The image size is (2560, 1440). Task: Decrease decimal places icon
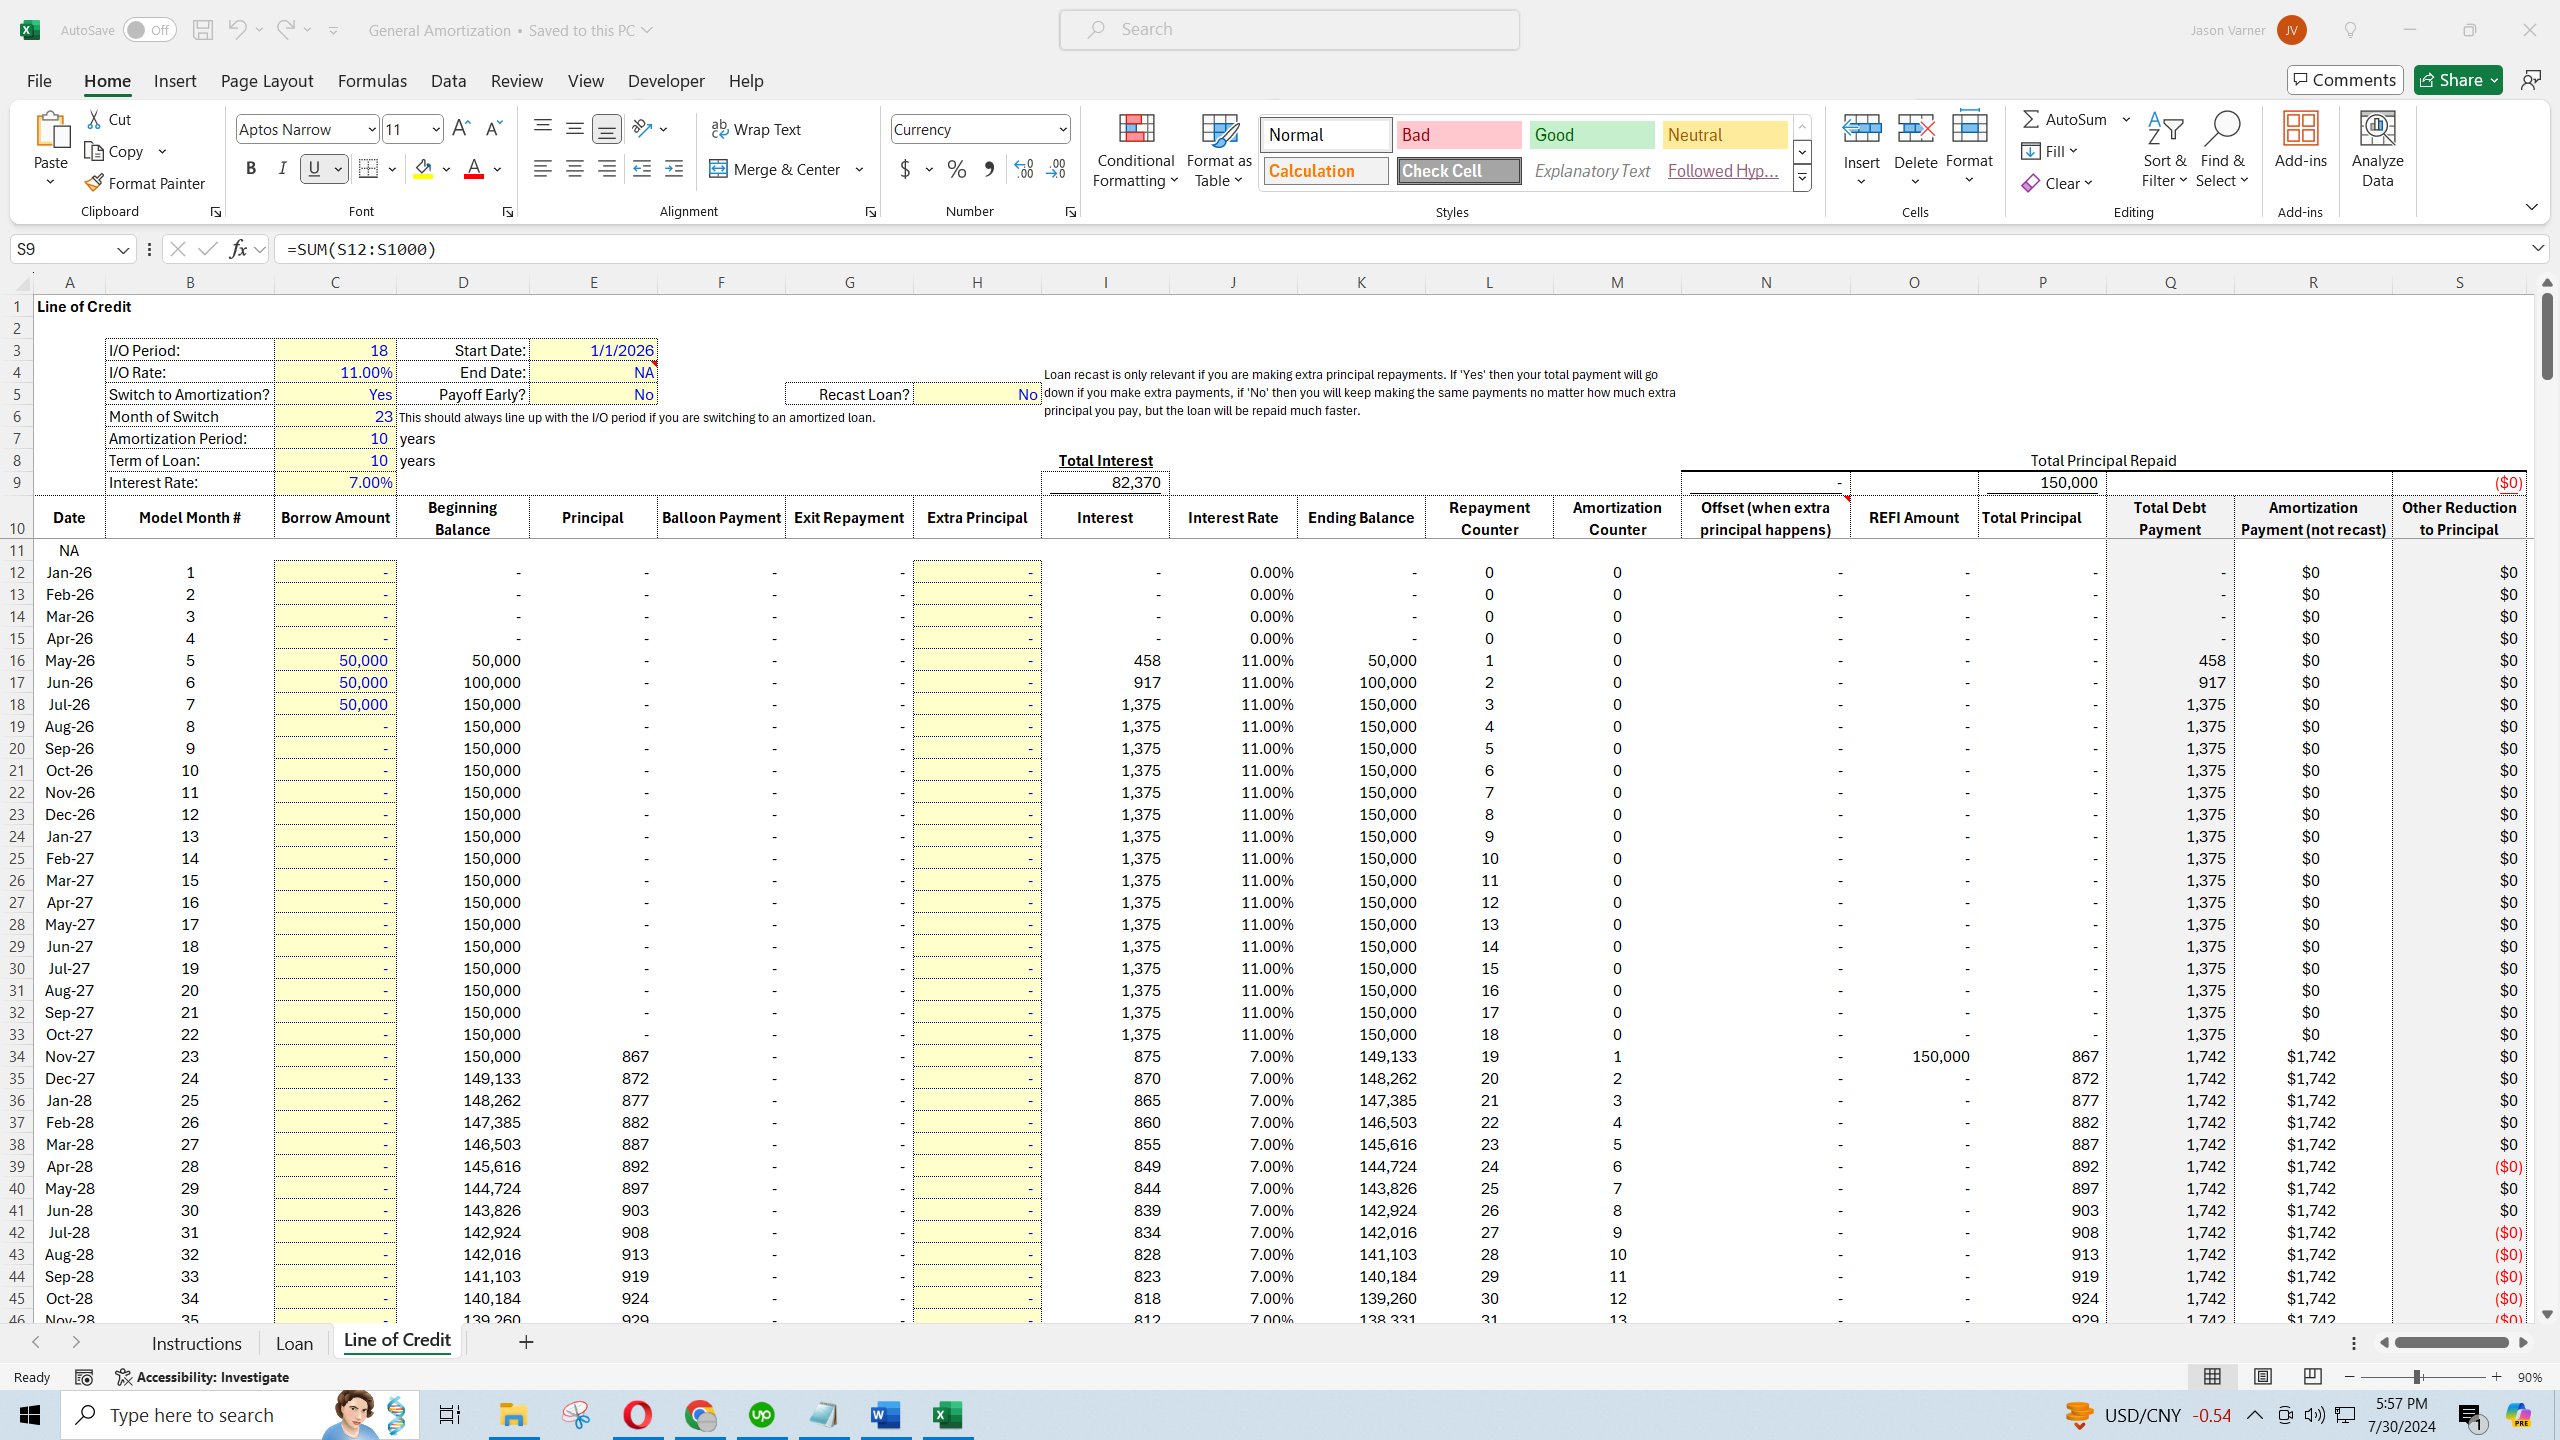(1056, 169)
